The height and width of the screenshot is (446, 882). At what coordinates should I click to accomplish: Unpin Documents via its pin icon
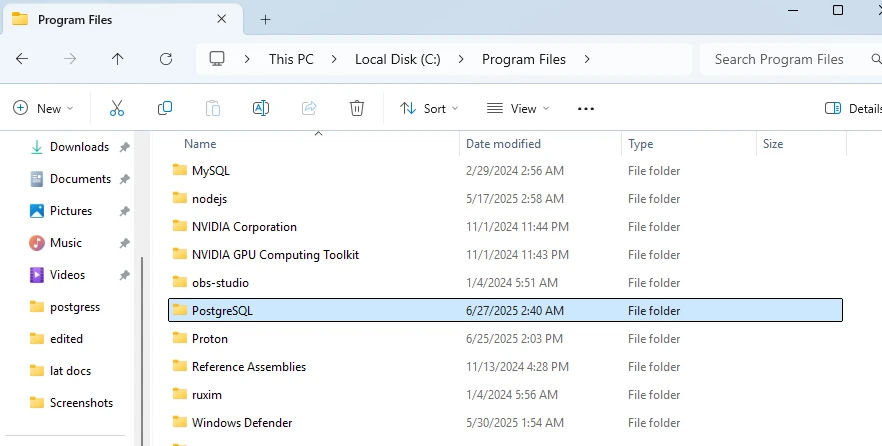pos(124,179)
